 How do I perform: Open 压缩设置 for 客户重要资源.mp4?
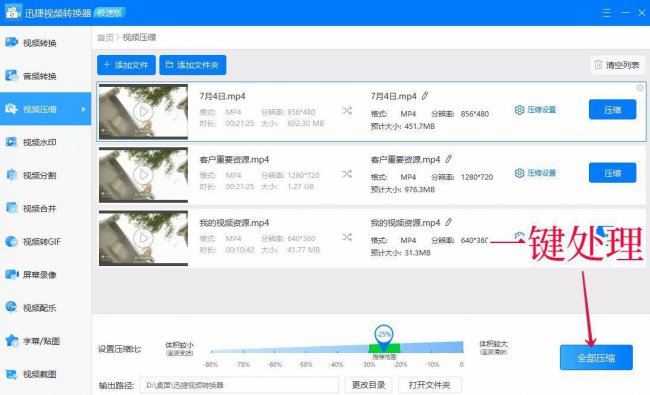[x=535, y=173]
